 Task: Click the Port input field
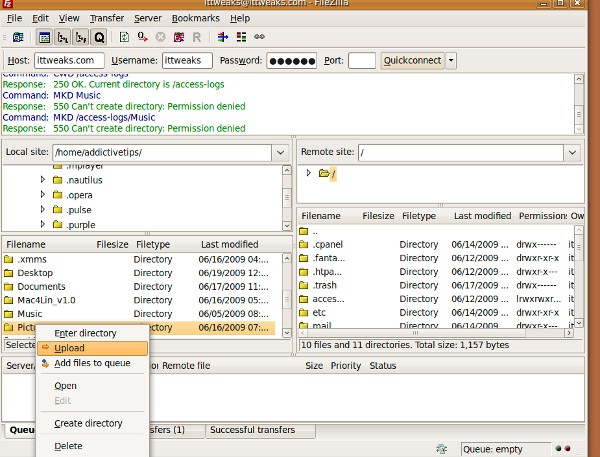pyautogui.click(x=362, y=60)
